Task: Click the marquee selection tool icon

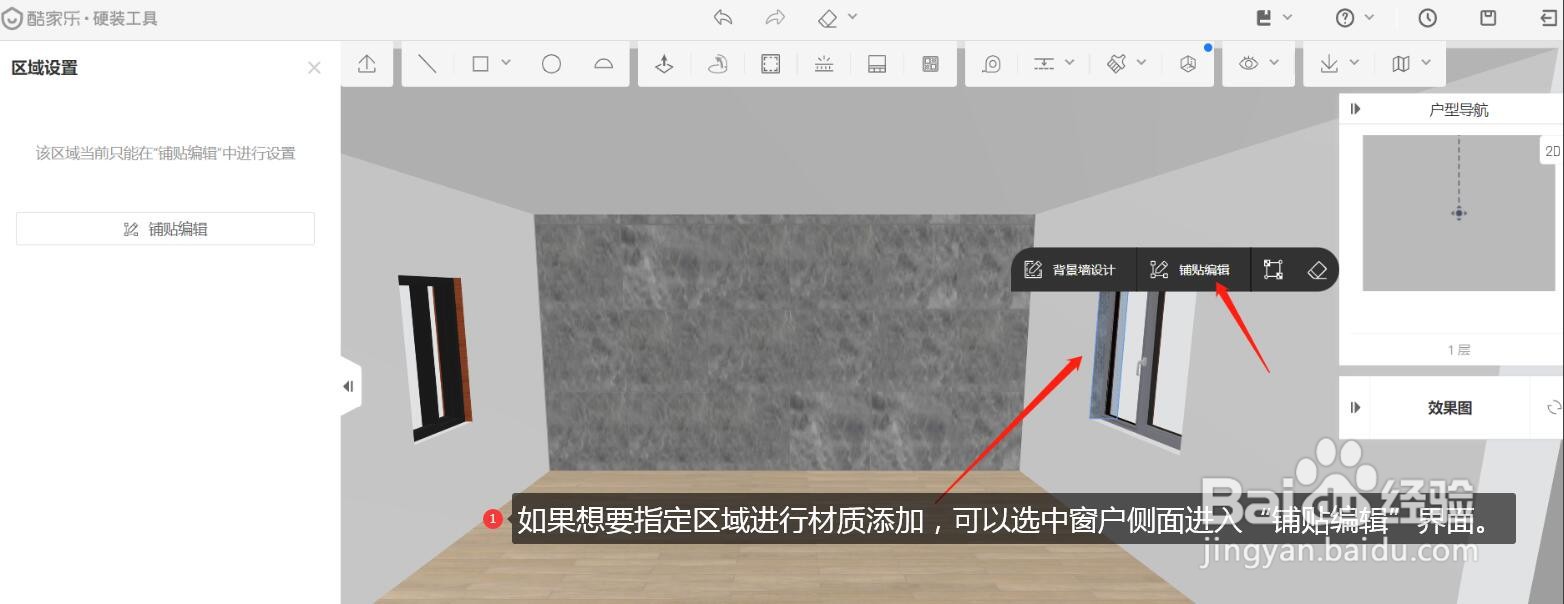Action: 770,63
